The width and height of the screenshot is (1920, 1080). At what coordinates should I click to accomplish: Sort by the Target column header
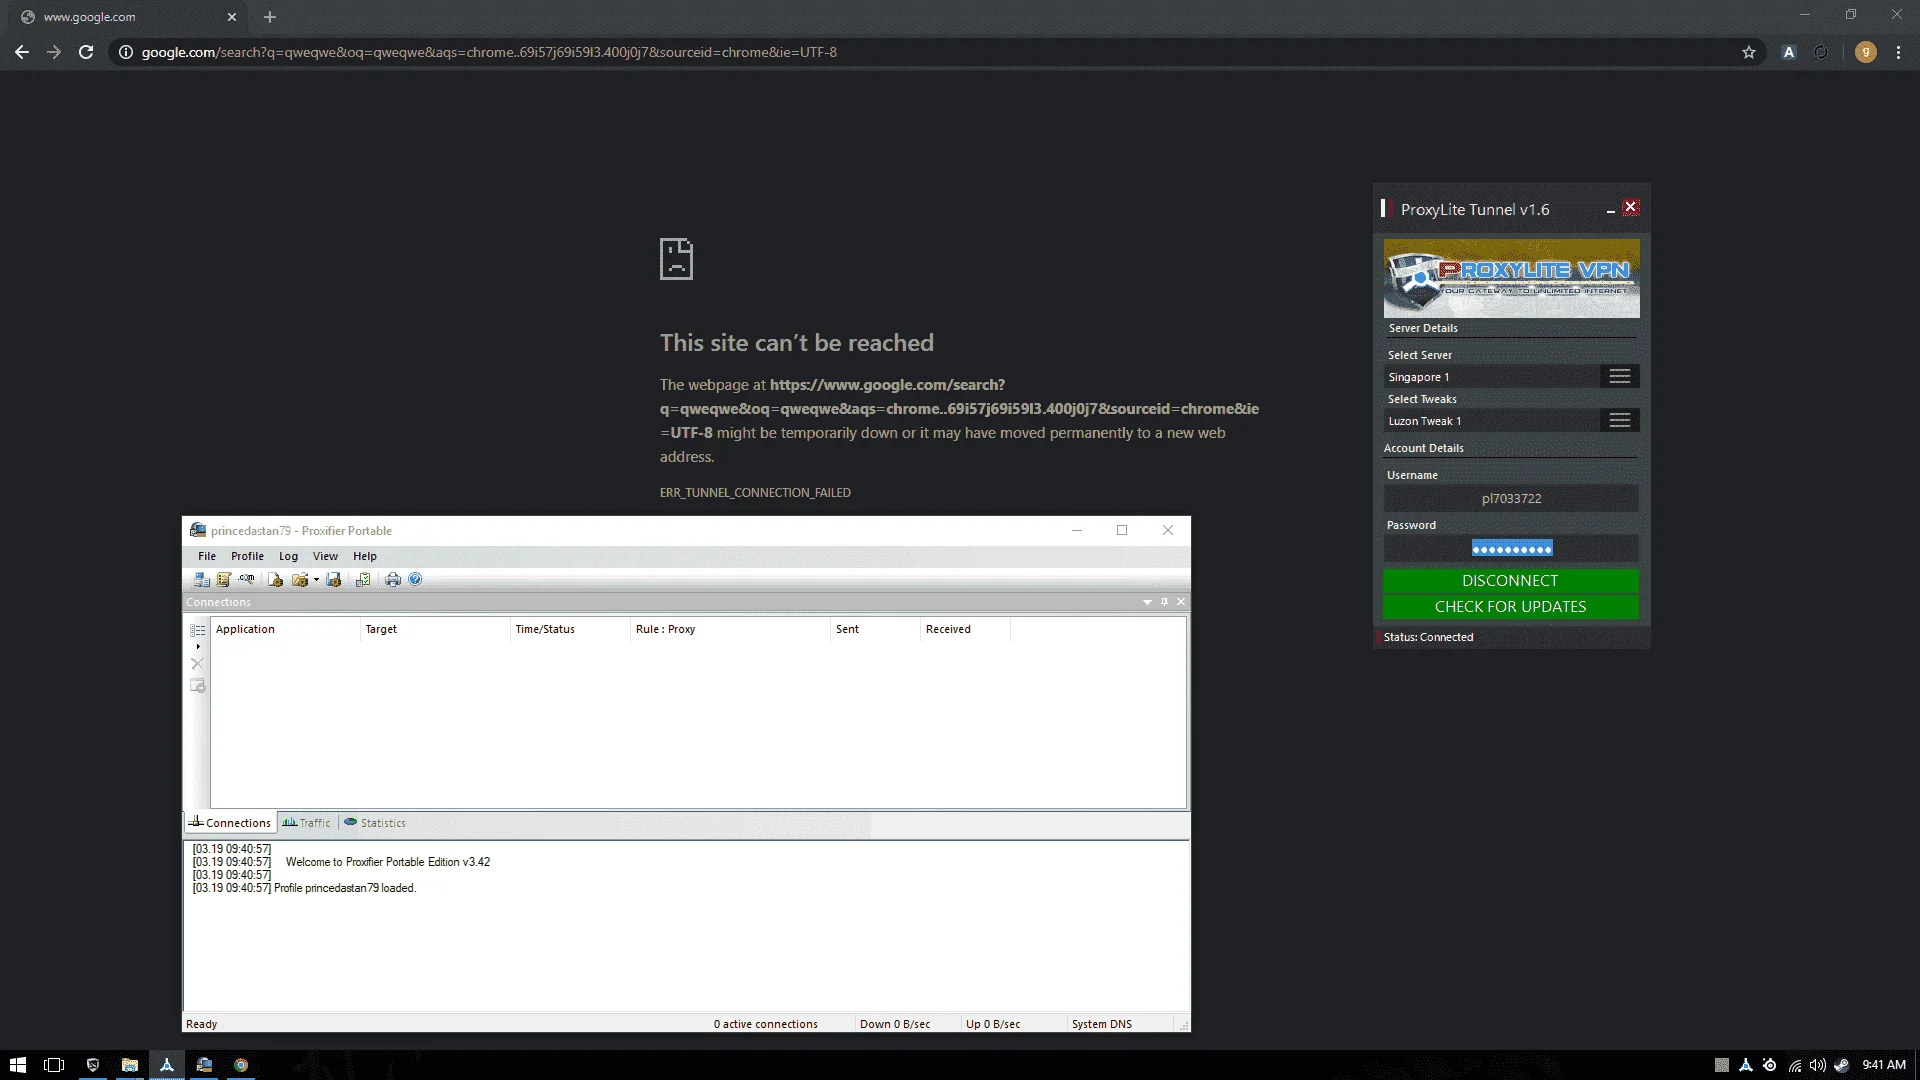pos(435,629)
